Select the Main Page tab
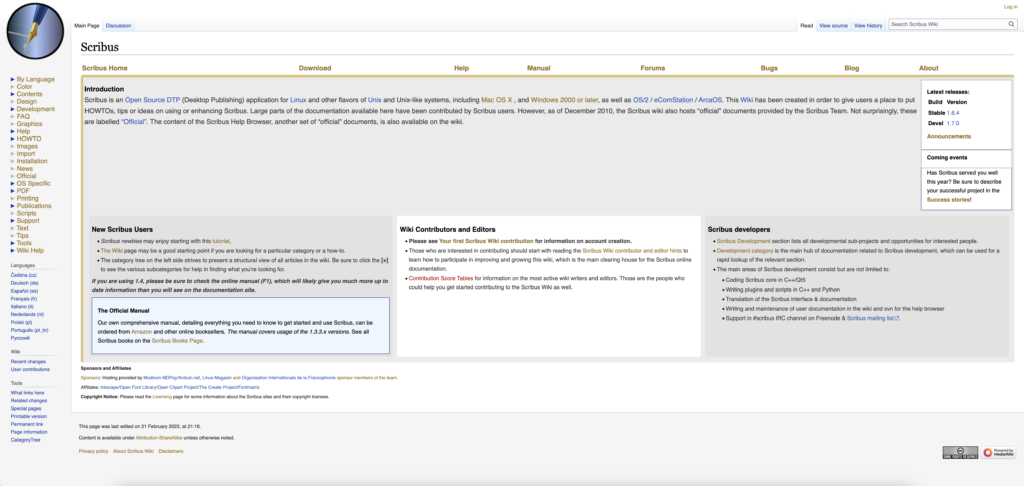Image resolution: width=1024 pixels, height=486 pixels. (x=87, y=25)
